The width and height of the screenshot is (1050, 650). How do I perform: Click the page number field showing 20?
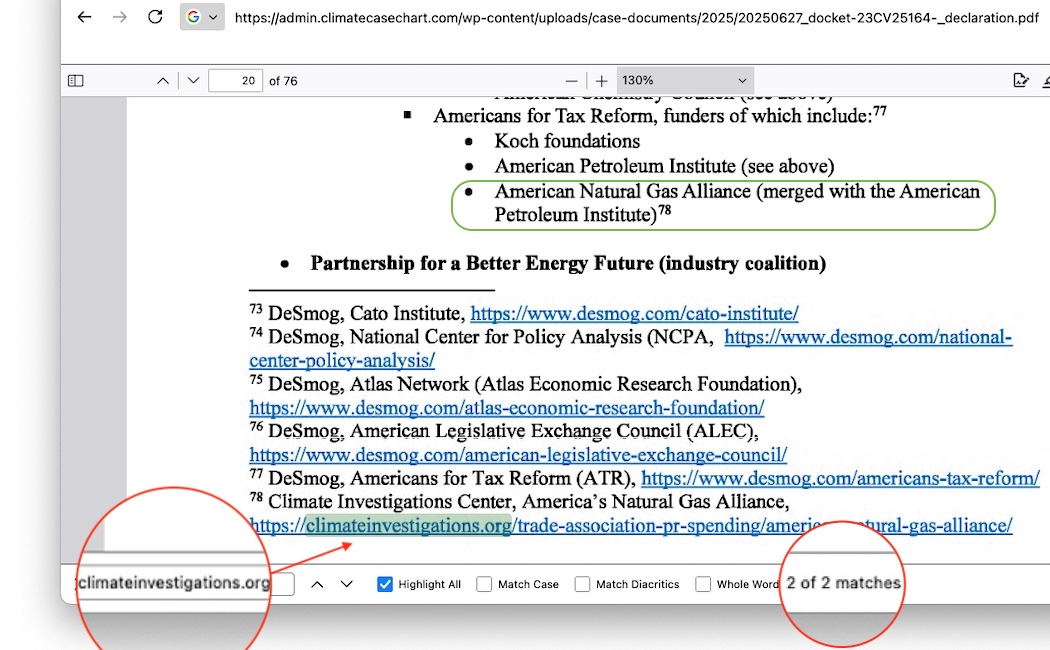[235, 81]
